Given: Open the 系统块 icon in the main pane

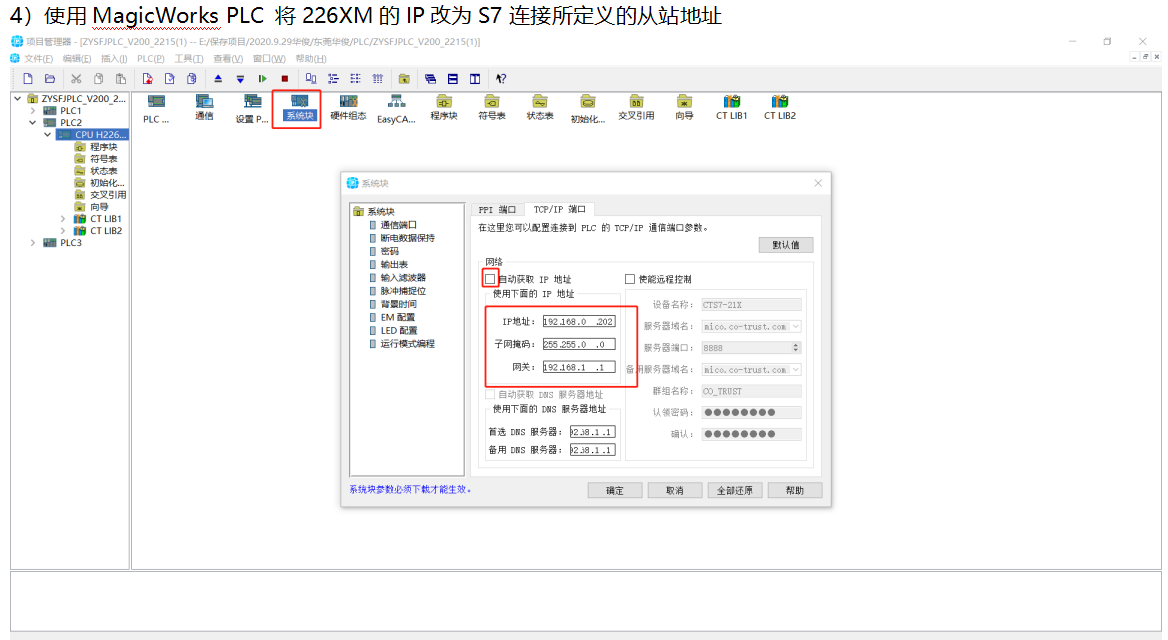Looking at the screenshot, I should tap(299, 107).
